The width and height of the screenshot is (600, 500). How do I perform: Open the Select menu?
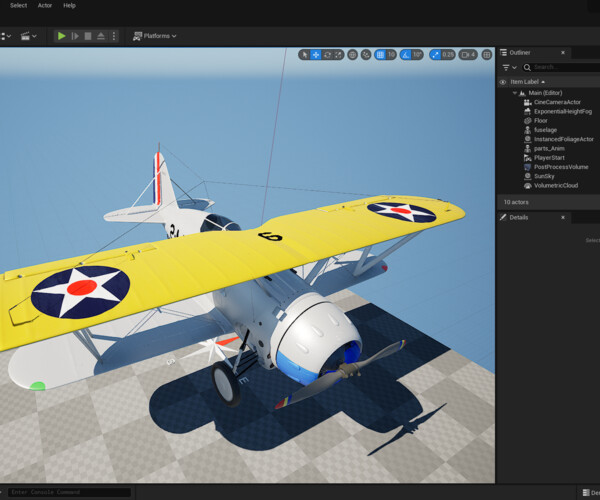click(18, 5)
